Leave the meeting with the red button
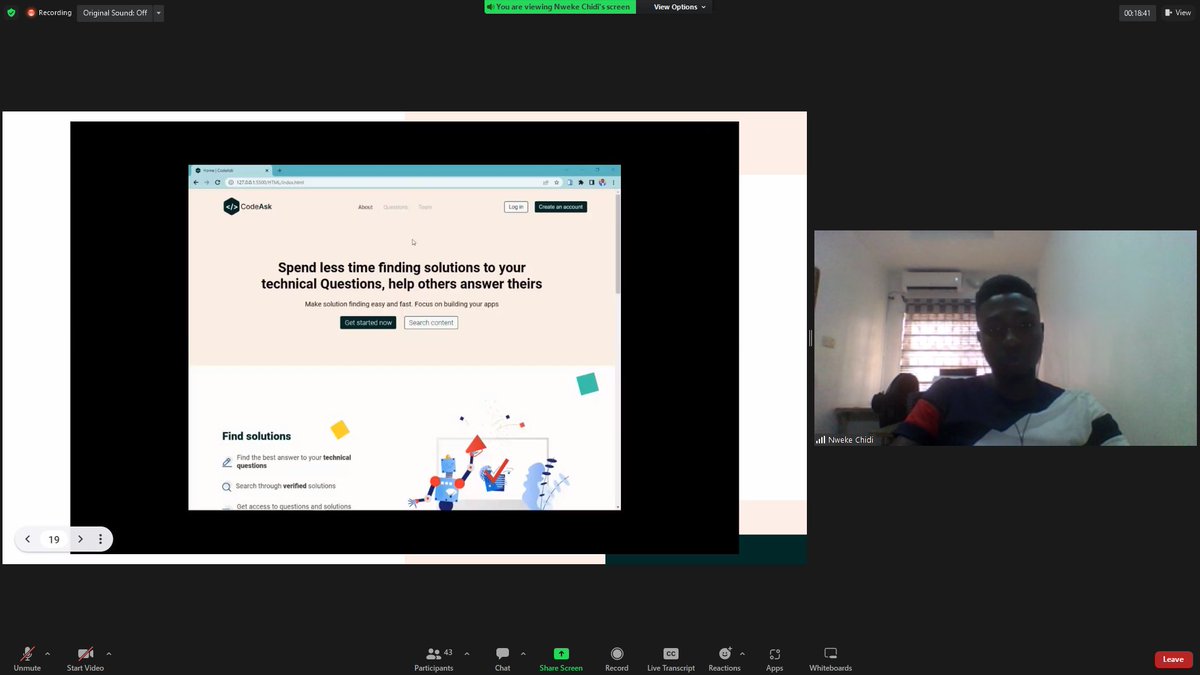Image resolution: width=1200 pixels, height=675 pixels. (x=1173, y=659)
